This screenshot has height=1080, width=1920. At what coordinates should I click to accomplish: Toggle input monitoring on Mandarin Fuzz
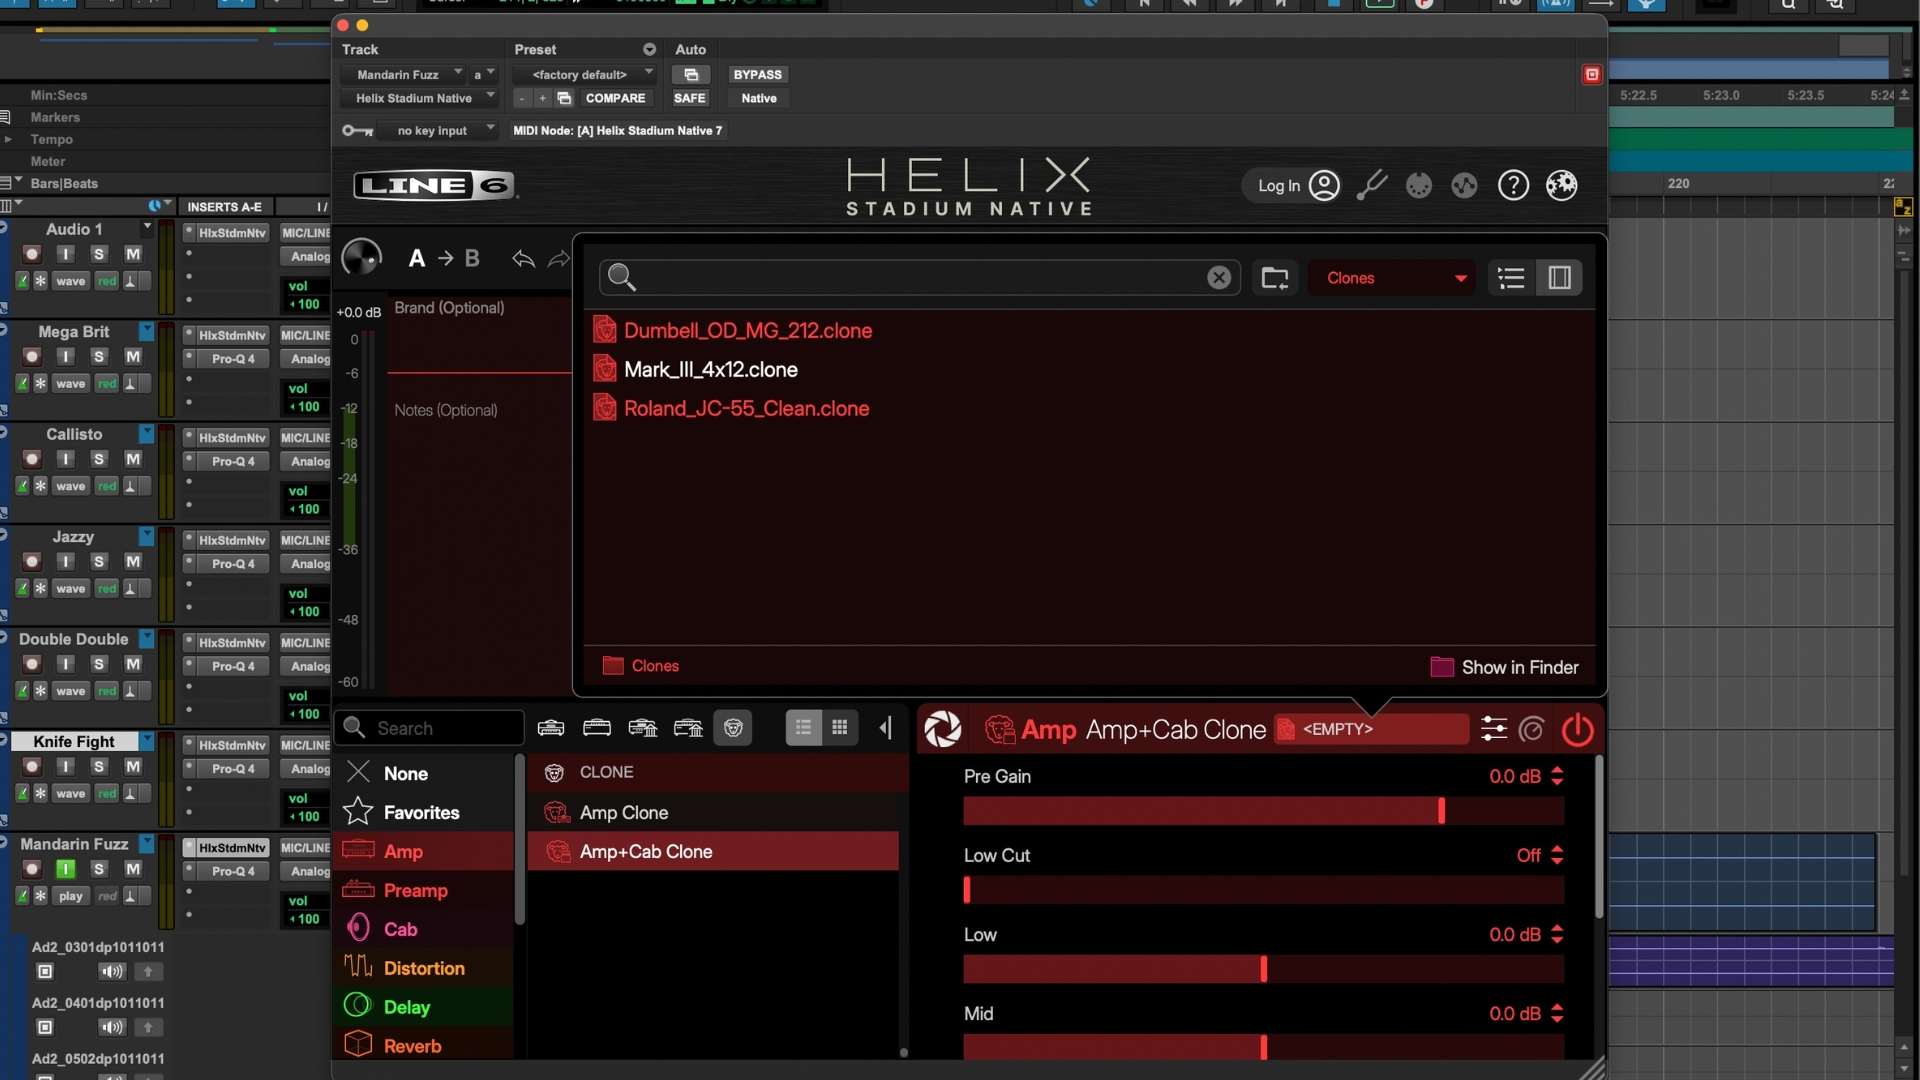(x=65, y=869)
